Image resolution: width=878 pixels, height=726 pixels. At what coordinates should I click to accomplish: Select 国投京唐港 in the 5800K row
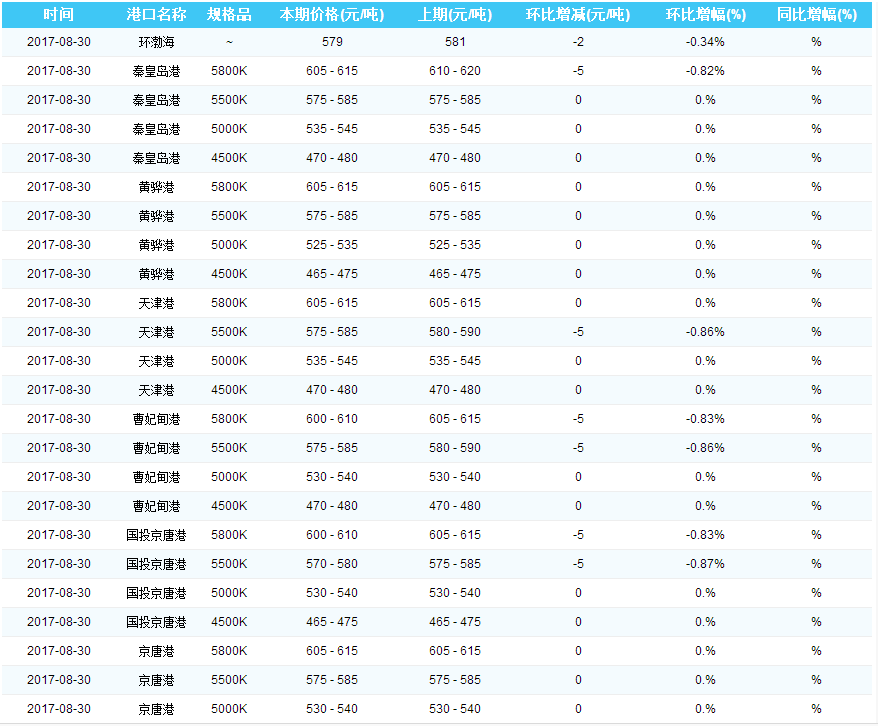tap(156, 535)
